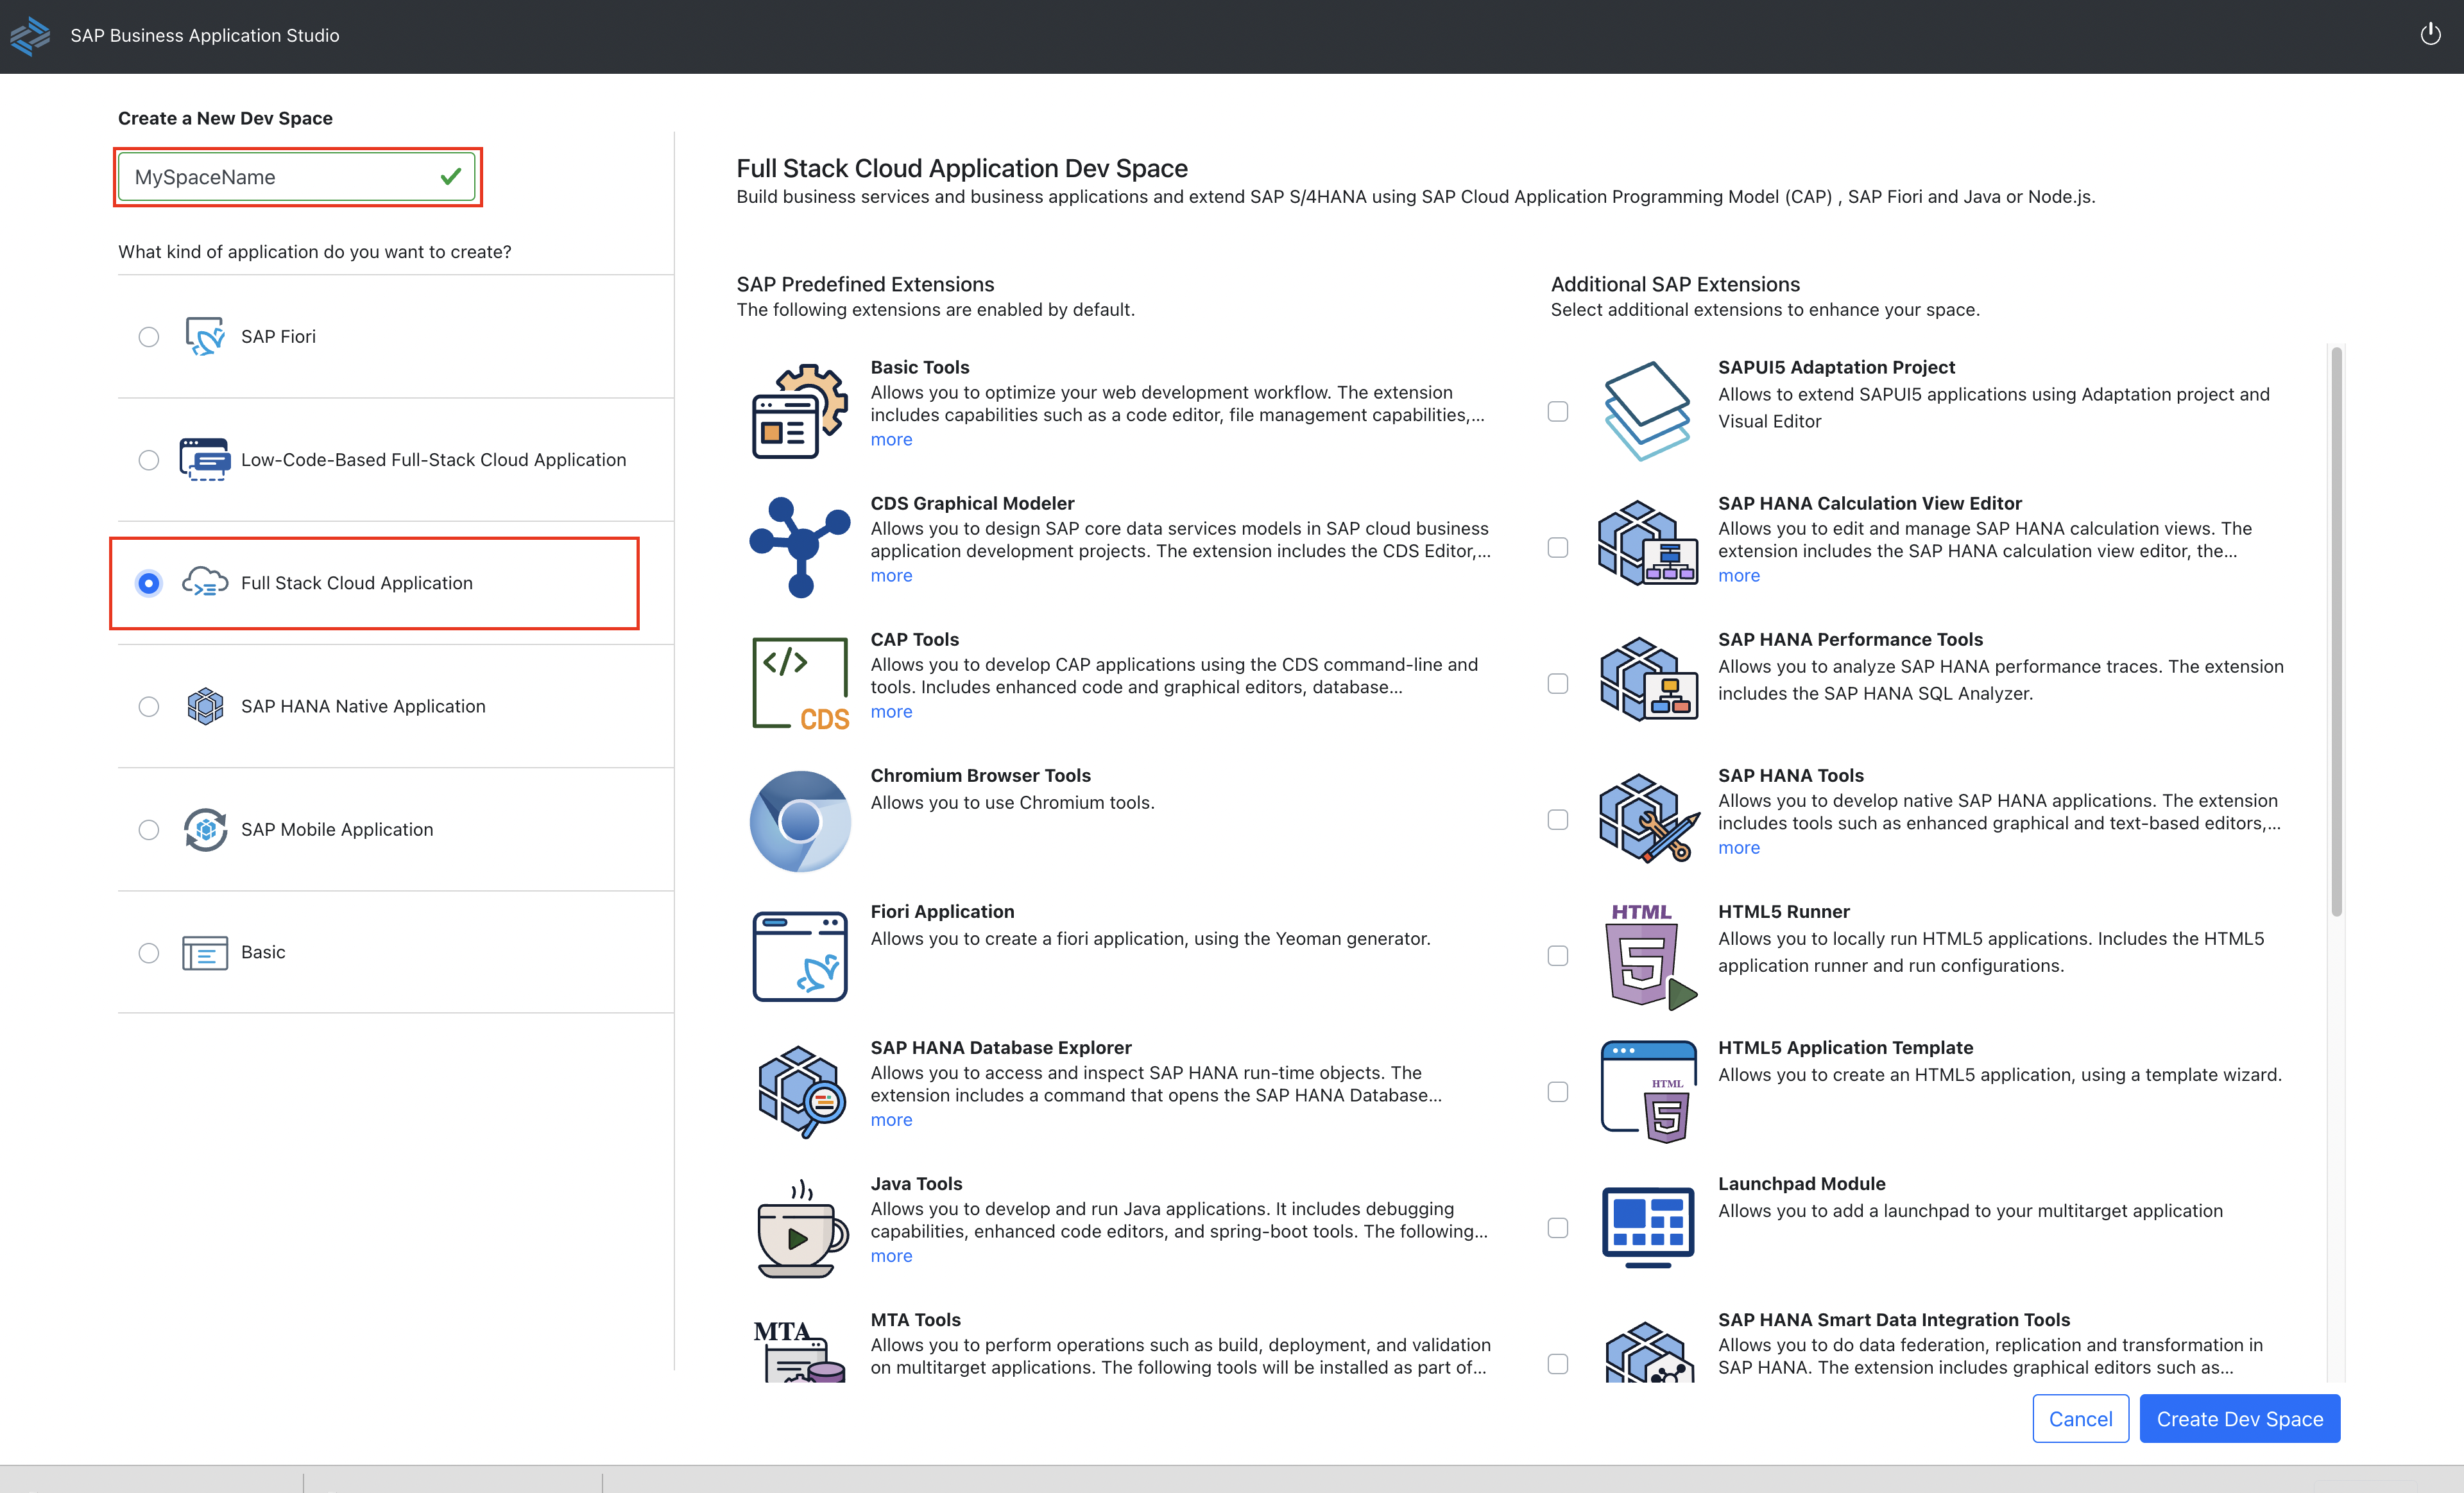The width and height of the screenshot is (2464, 1493).
Task: Enable the SAP HANA Performance Tools checkbox
Action: (1558, 684)
